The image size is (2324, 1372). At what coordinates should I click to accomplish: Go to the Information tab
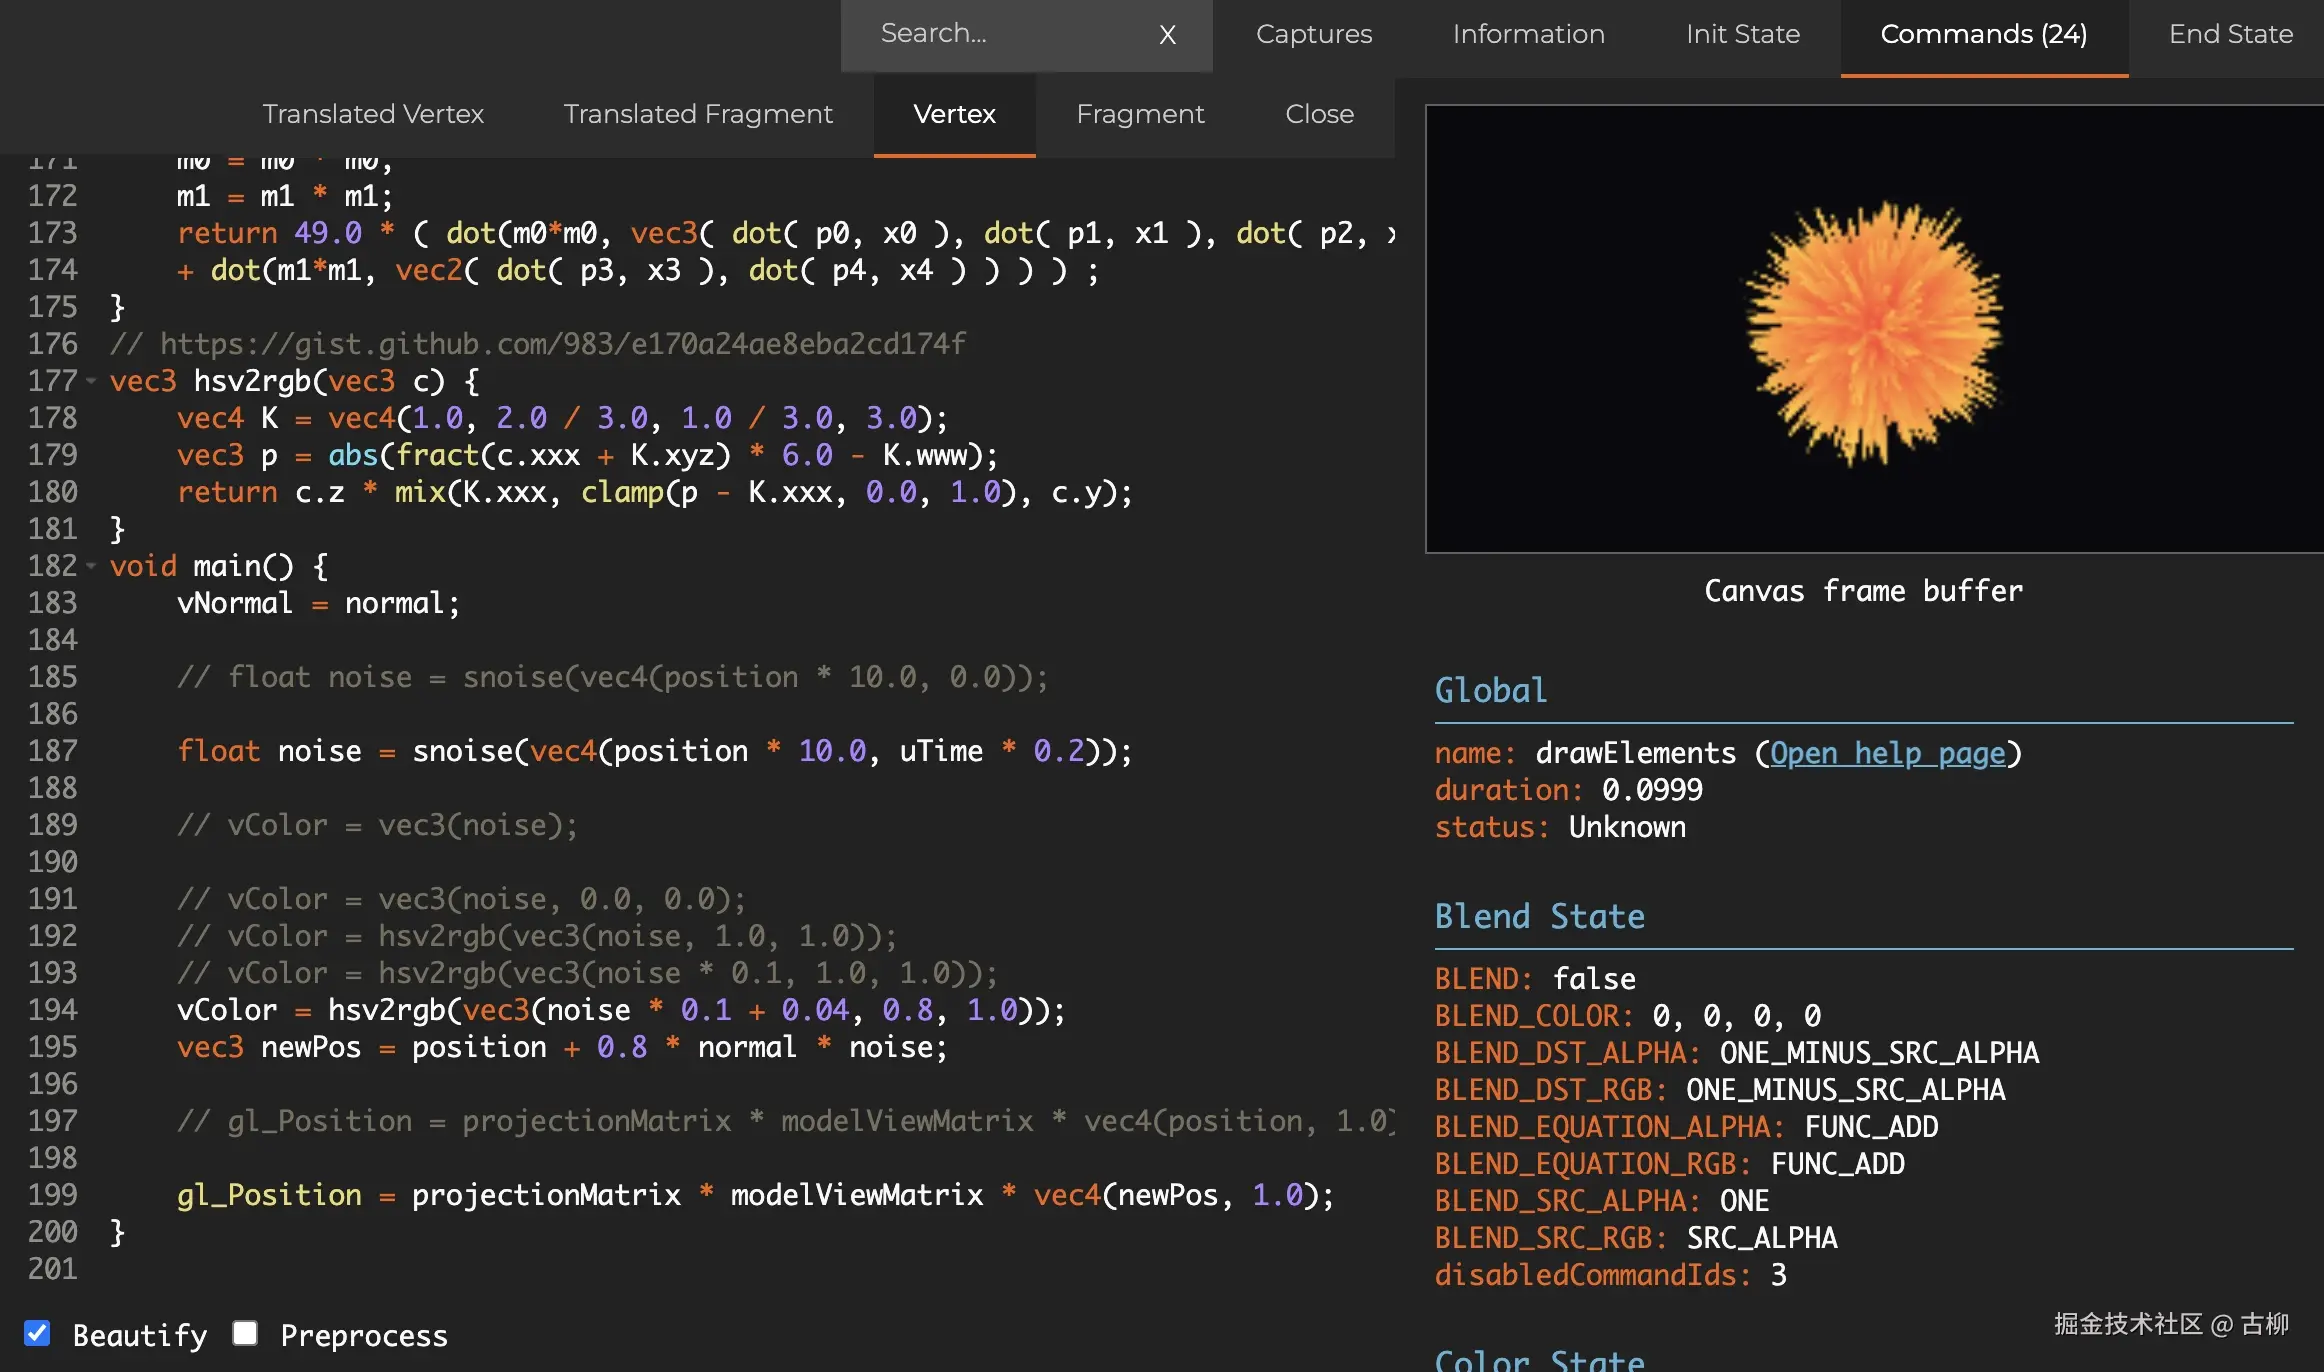coord(1528,34)
